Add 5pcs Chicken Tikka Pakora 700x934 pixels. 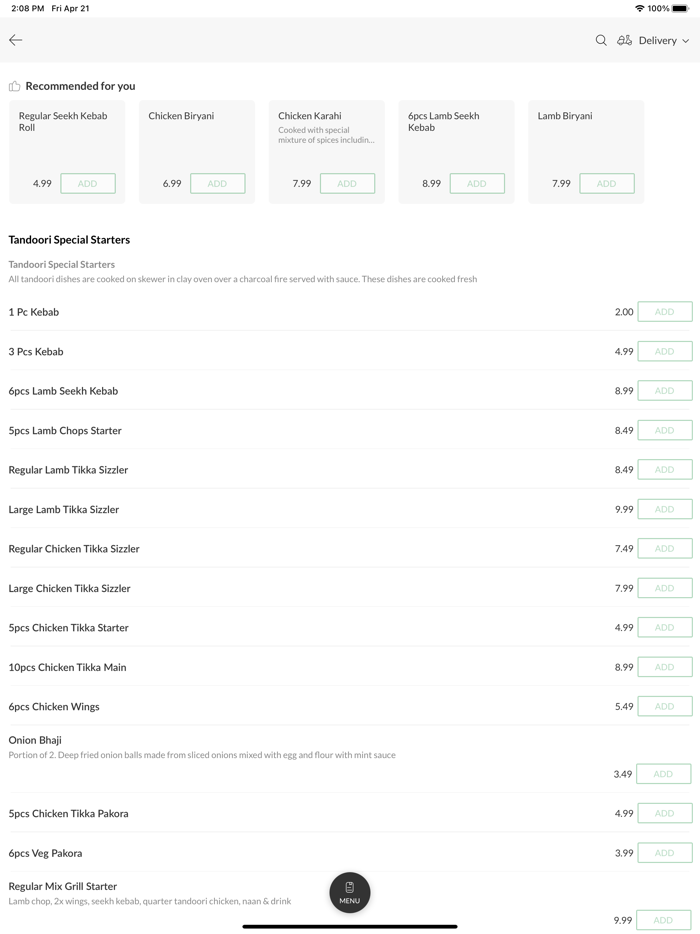click(x=665, y=813)
